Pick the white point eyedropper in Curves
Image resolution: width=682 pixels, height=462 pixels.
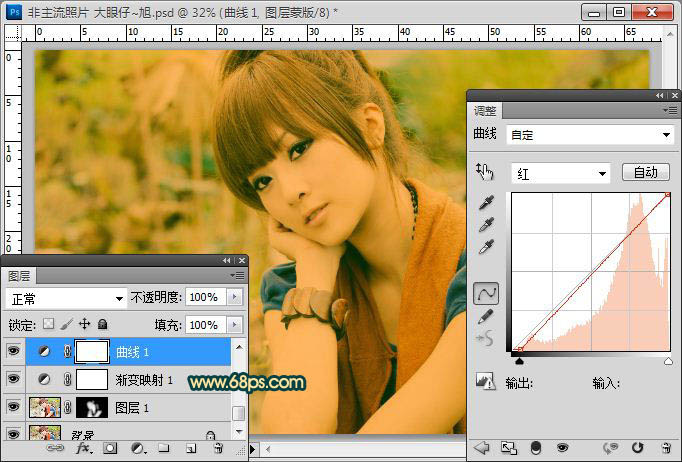coord(485,246)
